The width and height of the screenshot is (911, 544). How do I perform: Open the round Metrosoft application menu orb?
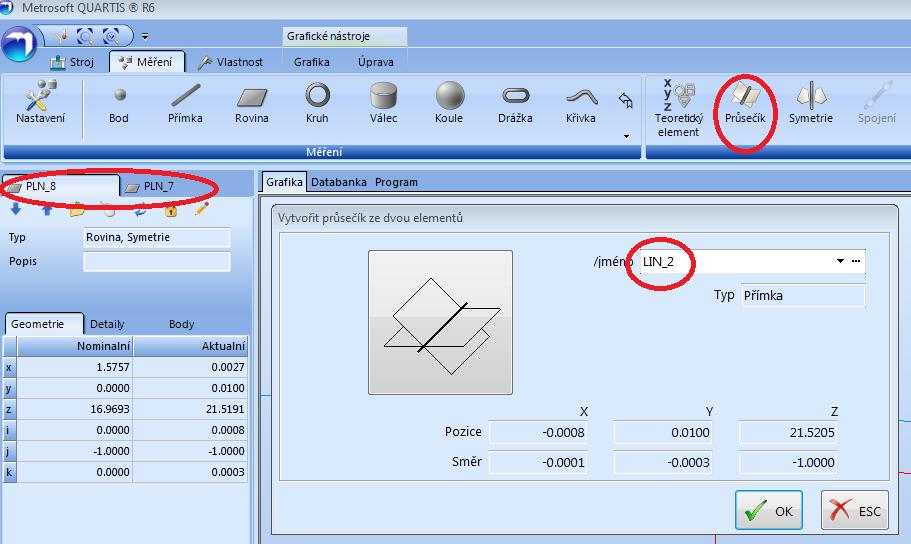[x=19, y=44]
